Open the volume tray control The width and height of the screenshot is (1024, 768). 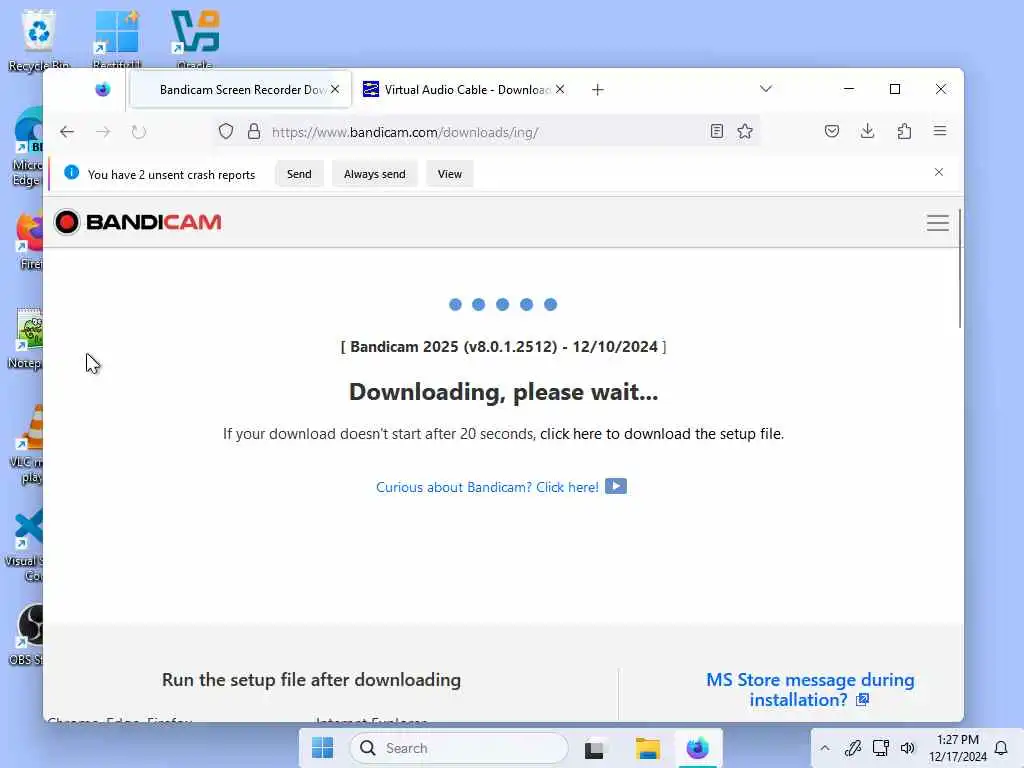[x=908, y=748]
